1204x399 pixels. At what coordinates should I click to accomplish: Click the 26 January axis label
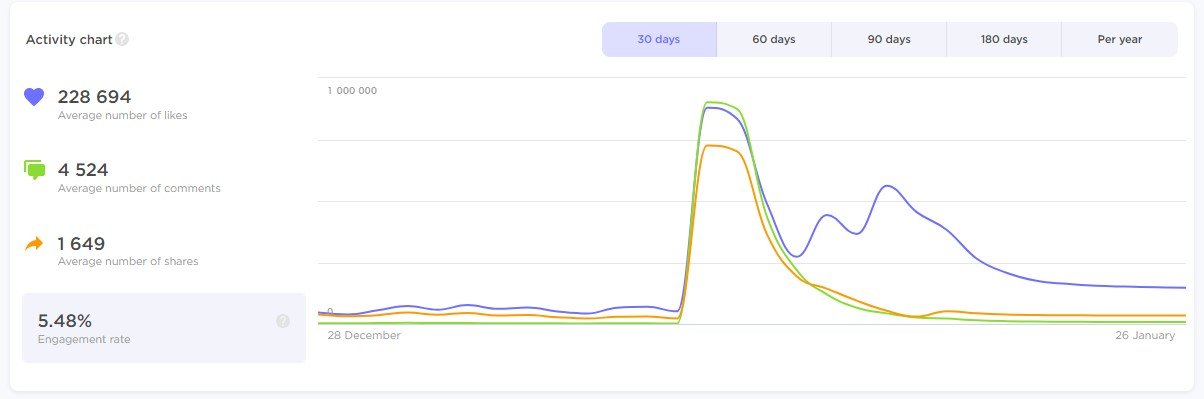tap(1145, 336)
